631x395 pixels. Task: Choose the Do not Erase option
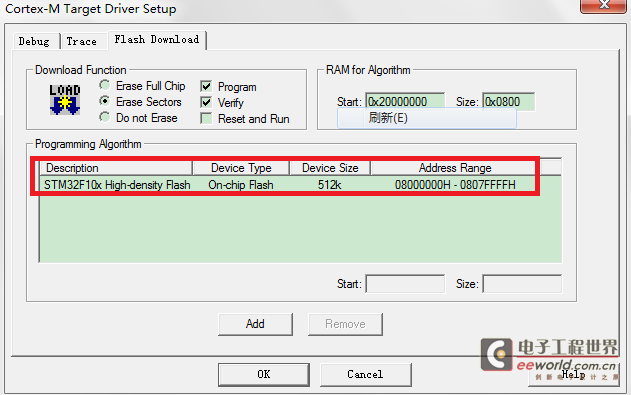tap(105, 117)
